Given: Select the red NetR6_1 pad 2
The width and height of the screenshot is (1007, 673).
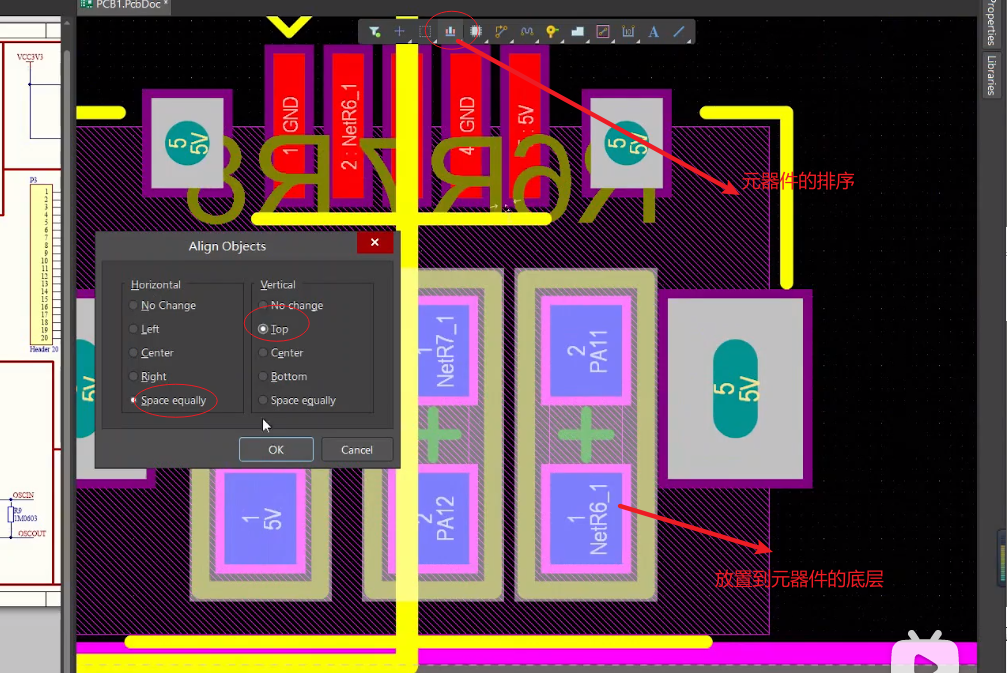Looking at the screenshot, I should point(349,125).
